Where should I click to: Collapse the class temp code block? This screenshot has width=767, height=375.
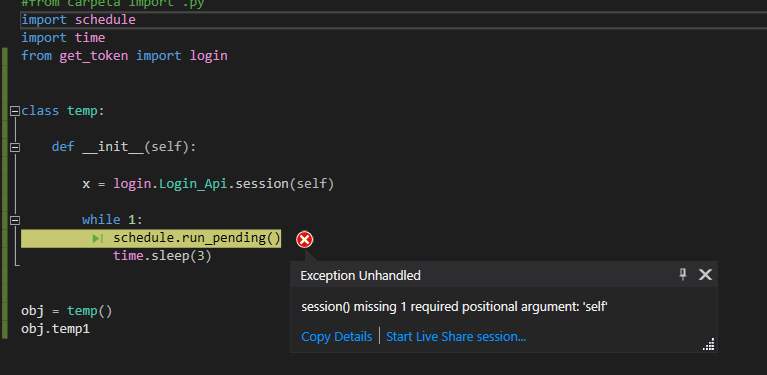coord(15,111)
